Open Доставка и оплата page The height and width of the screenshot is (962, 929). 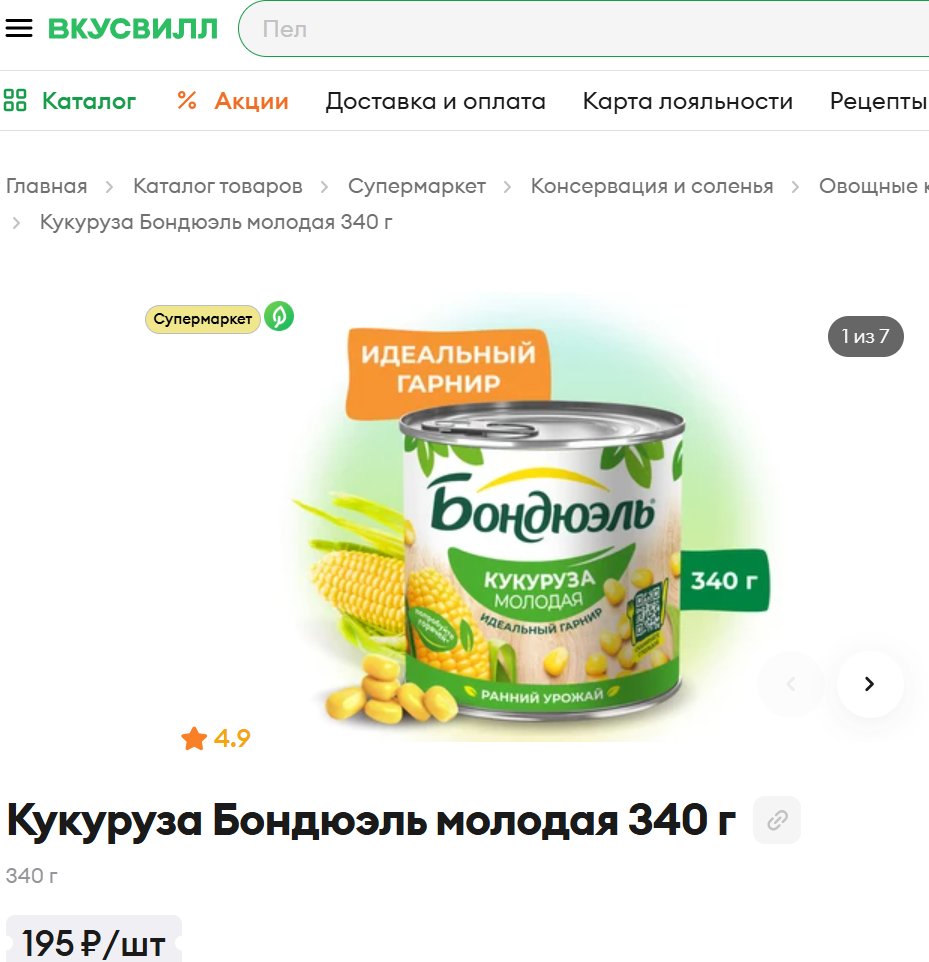click(435, 101)
